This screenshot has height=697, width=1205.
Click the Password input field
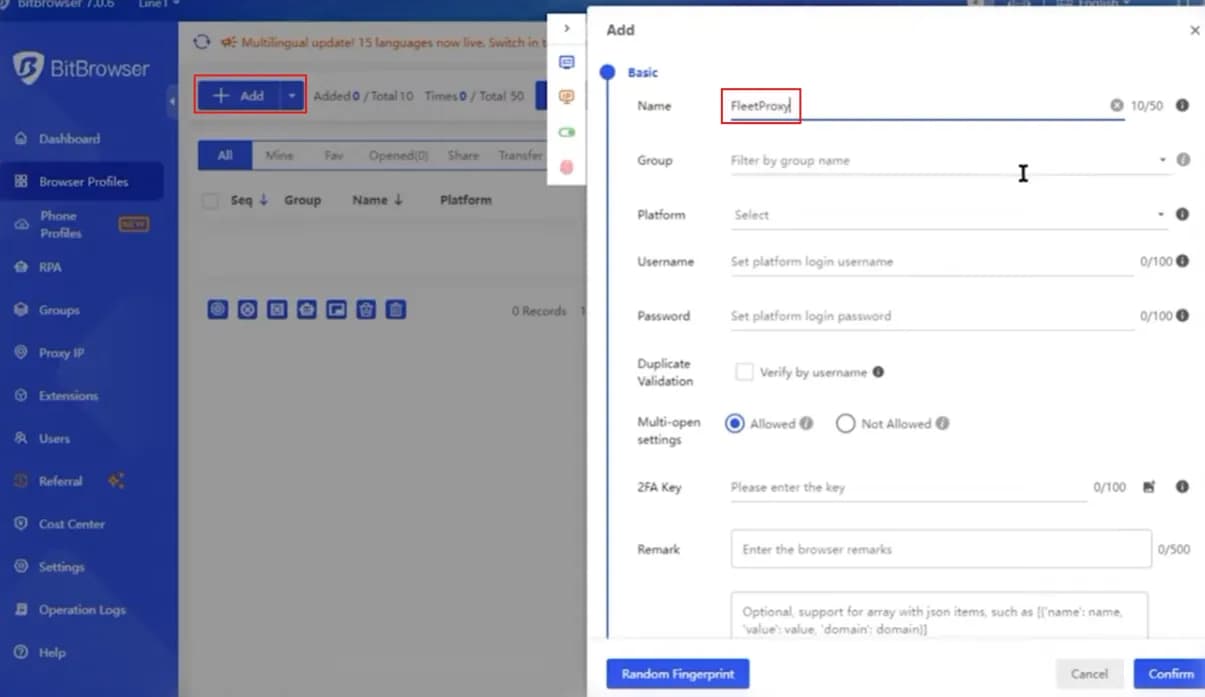point(930,316)
